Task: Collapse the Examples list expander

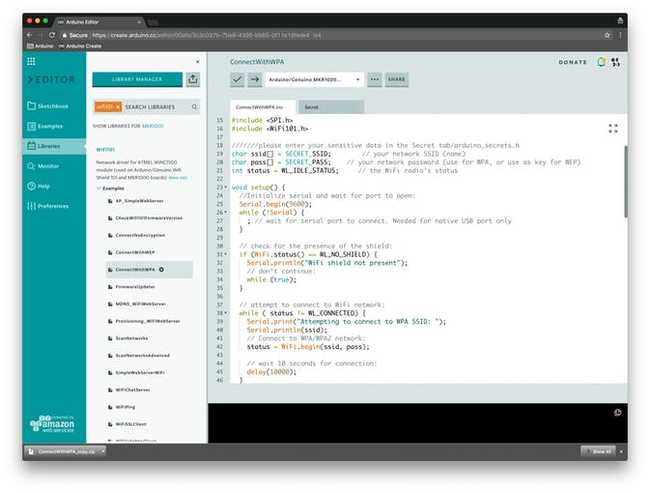Action: (x=99, y=188)
